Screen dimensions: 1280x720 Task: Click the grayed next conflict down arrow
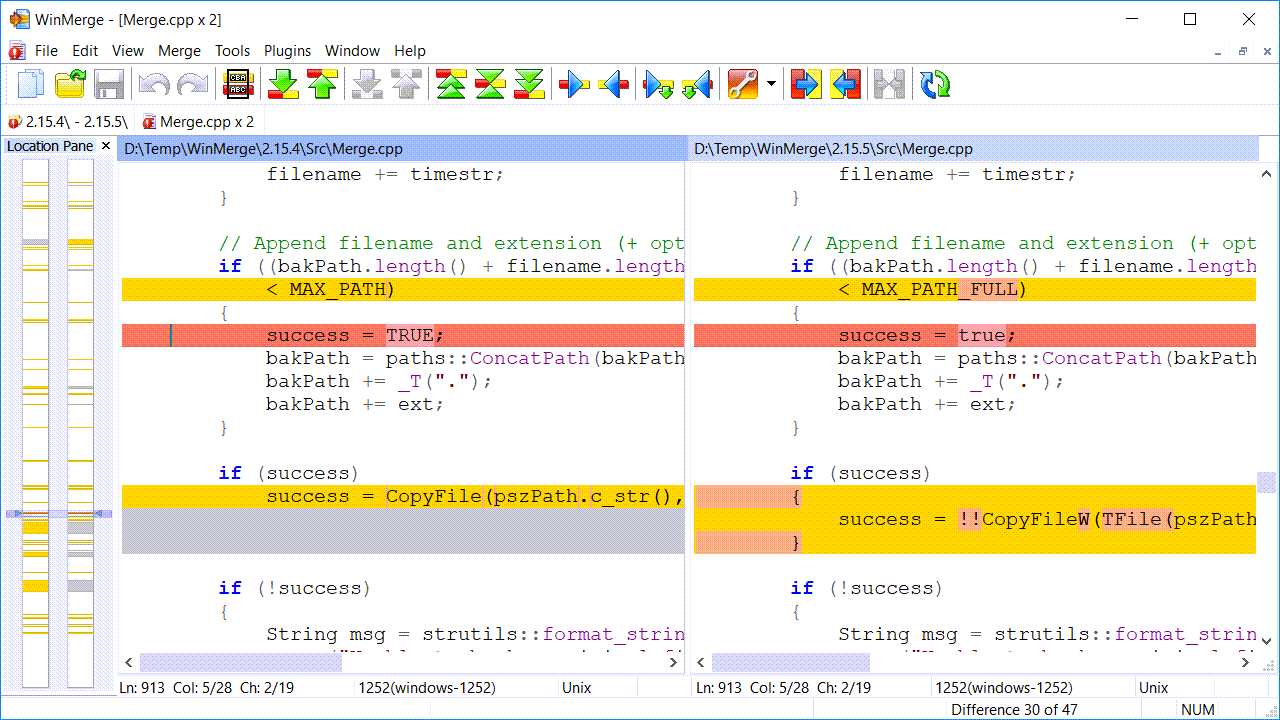click(368, 84)
